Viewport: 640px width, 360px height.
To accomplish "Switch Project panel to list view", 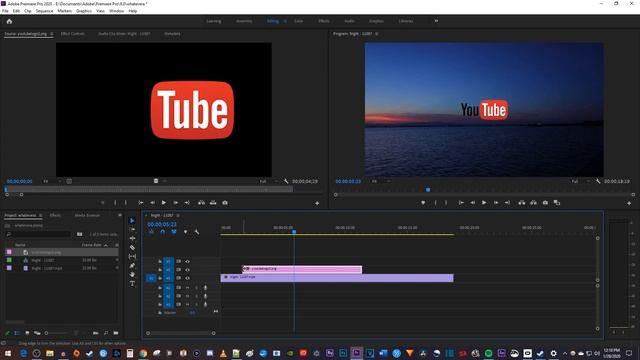I will coord(17,333).
